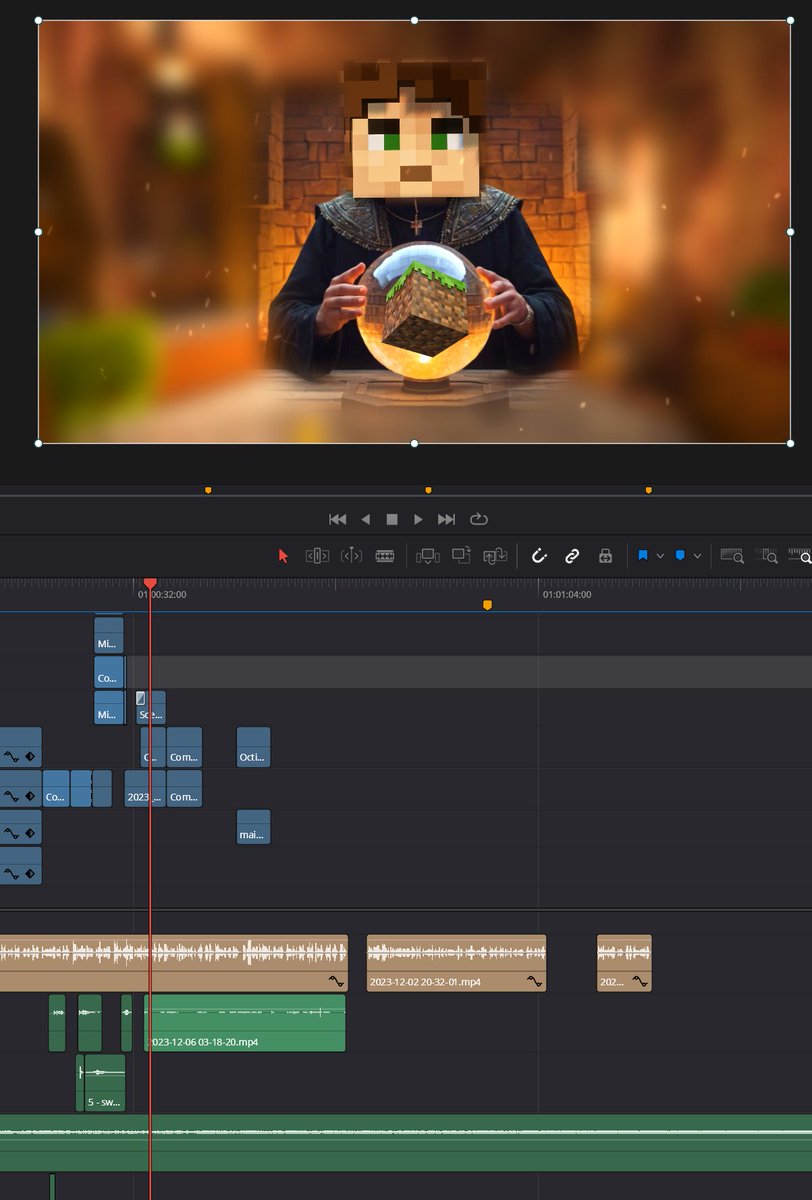Click transition icon on "Sce..." clip
812x1200 pixels.
coord(141,697)
